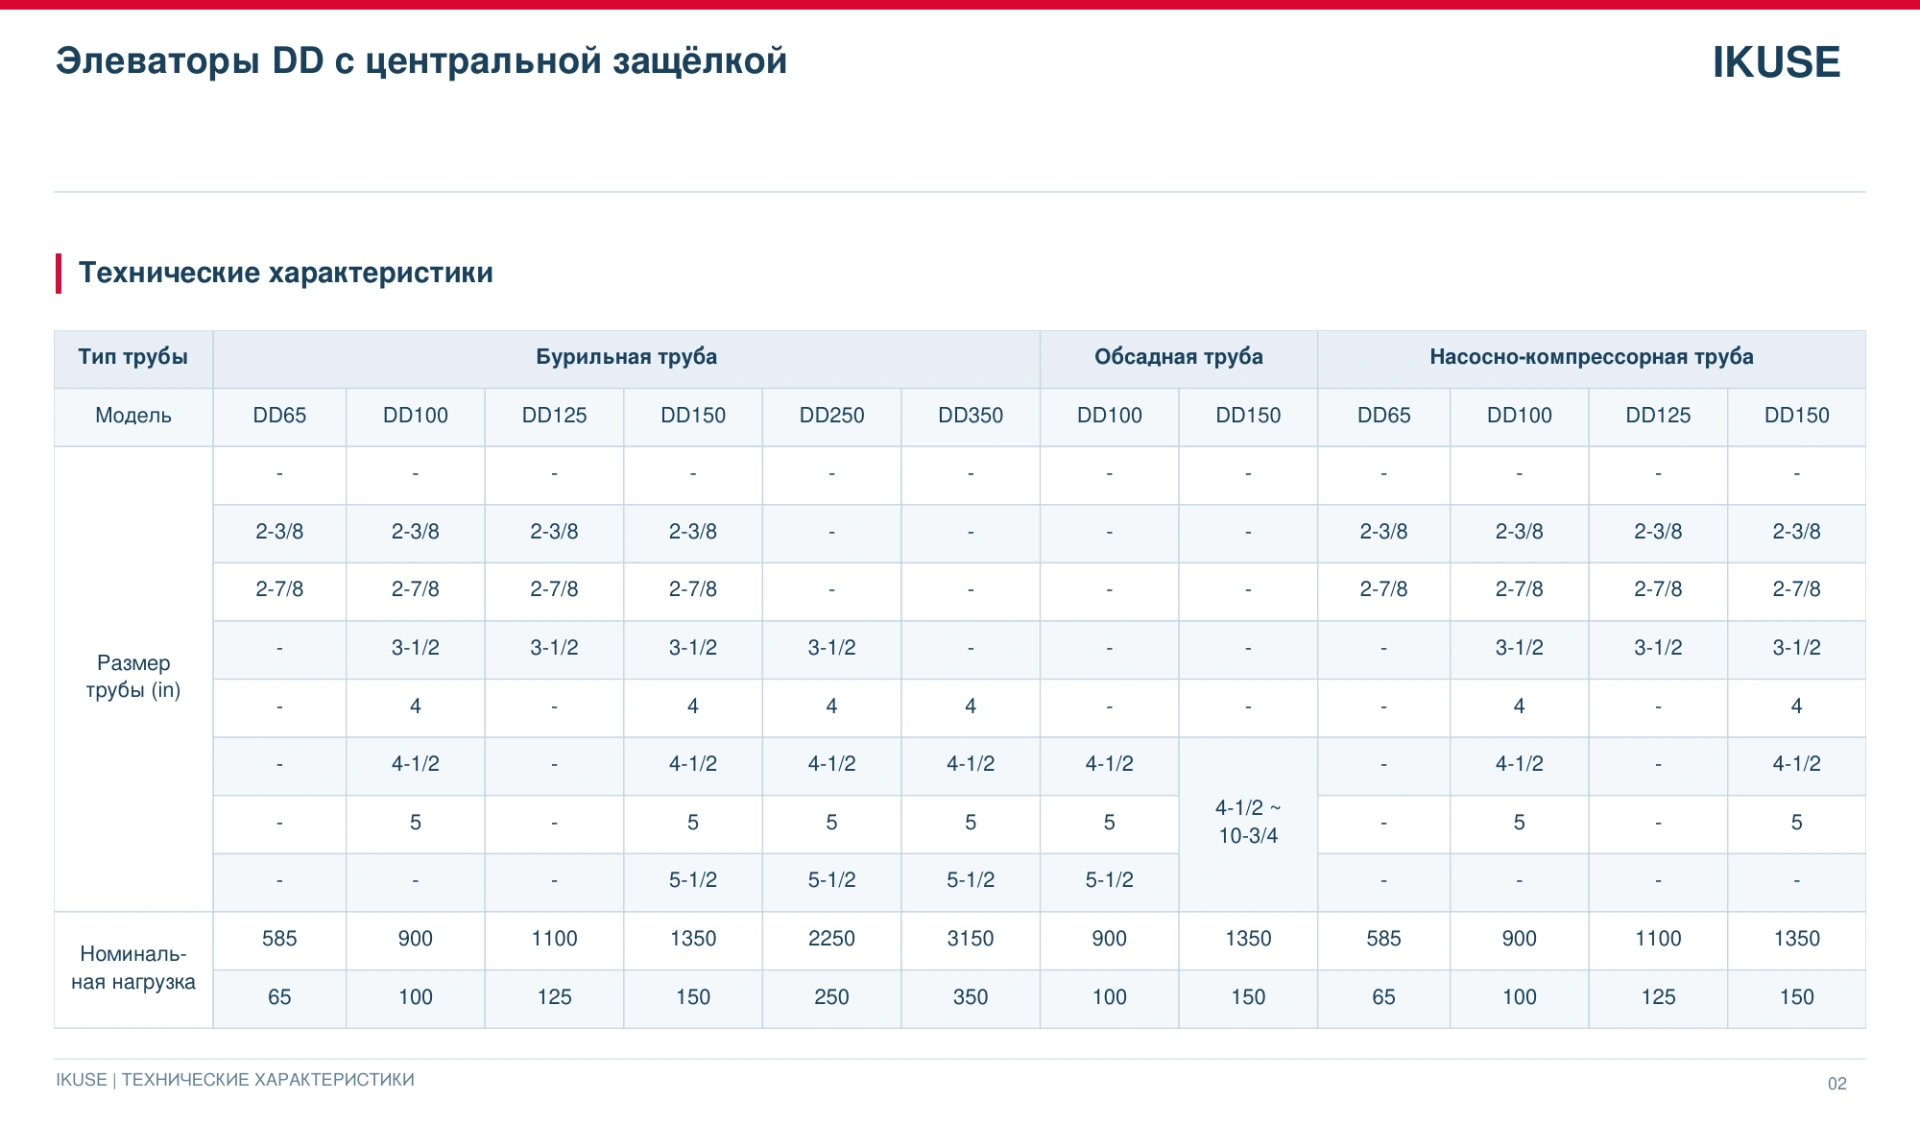Click the load value 2250
Screen dimensions: 1920x1125
tap(831, 939)
